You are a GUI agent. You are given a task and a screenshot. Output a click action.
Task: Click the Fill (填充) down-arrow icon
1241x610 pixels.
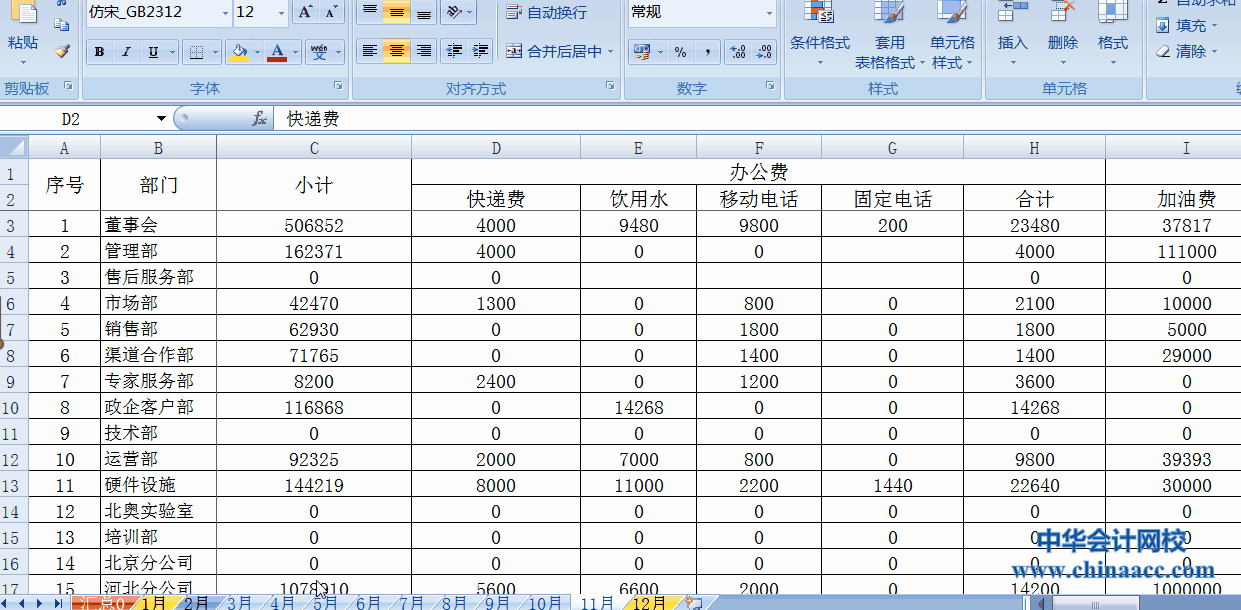click(x=1164, y=26)
